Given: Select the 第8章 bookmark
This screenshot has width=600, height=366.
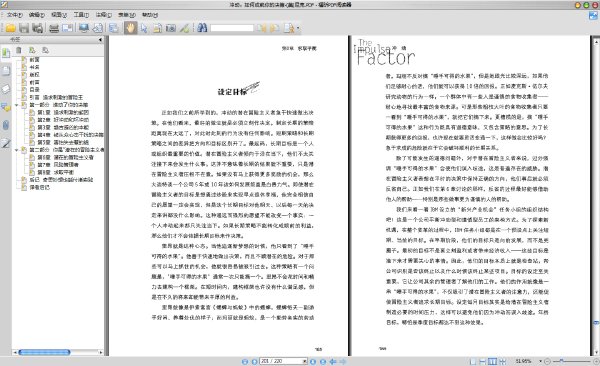Looking at the screenshot, I should (x=55, y=172).
